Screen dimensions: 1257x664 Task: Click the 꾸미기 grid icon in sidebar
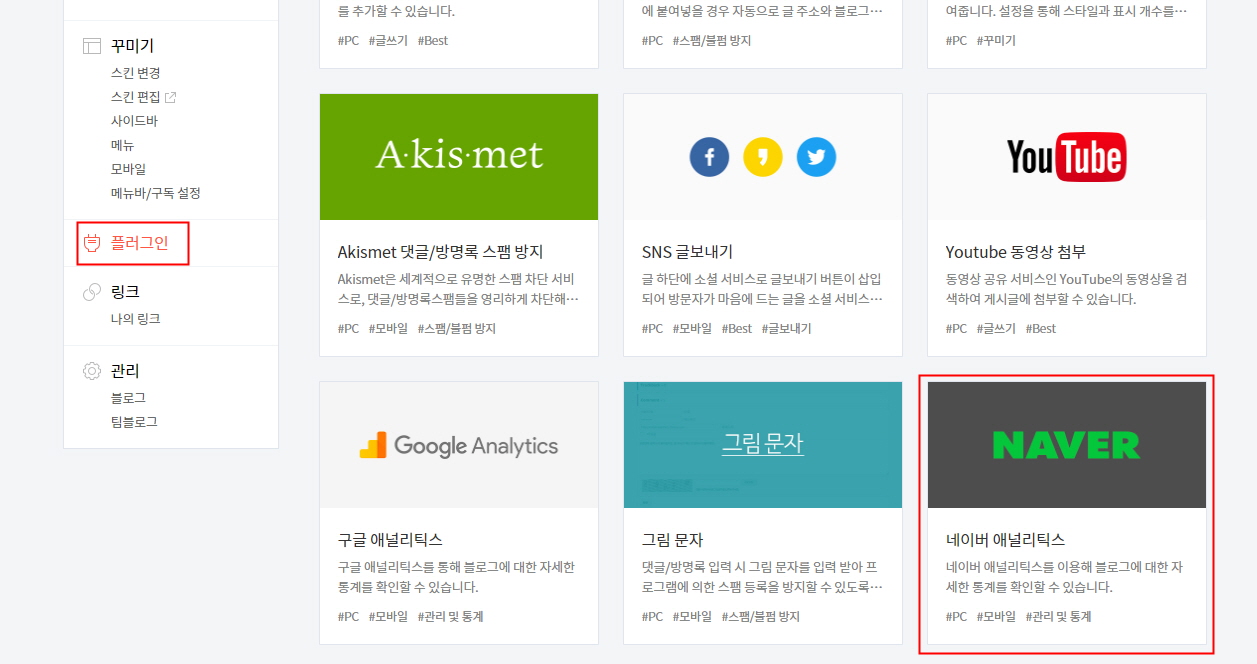point(92,45)
